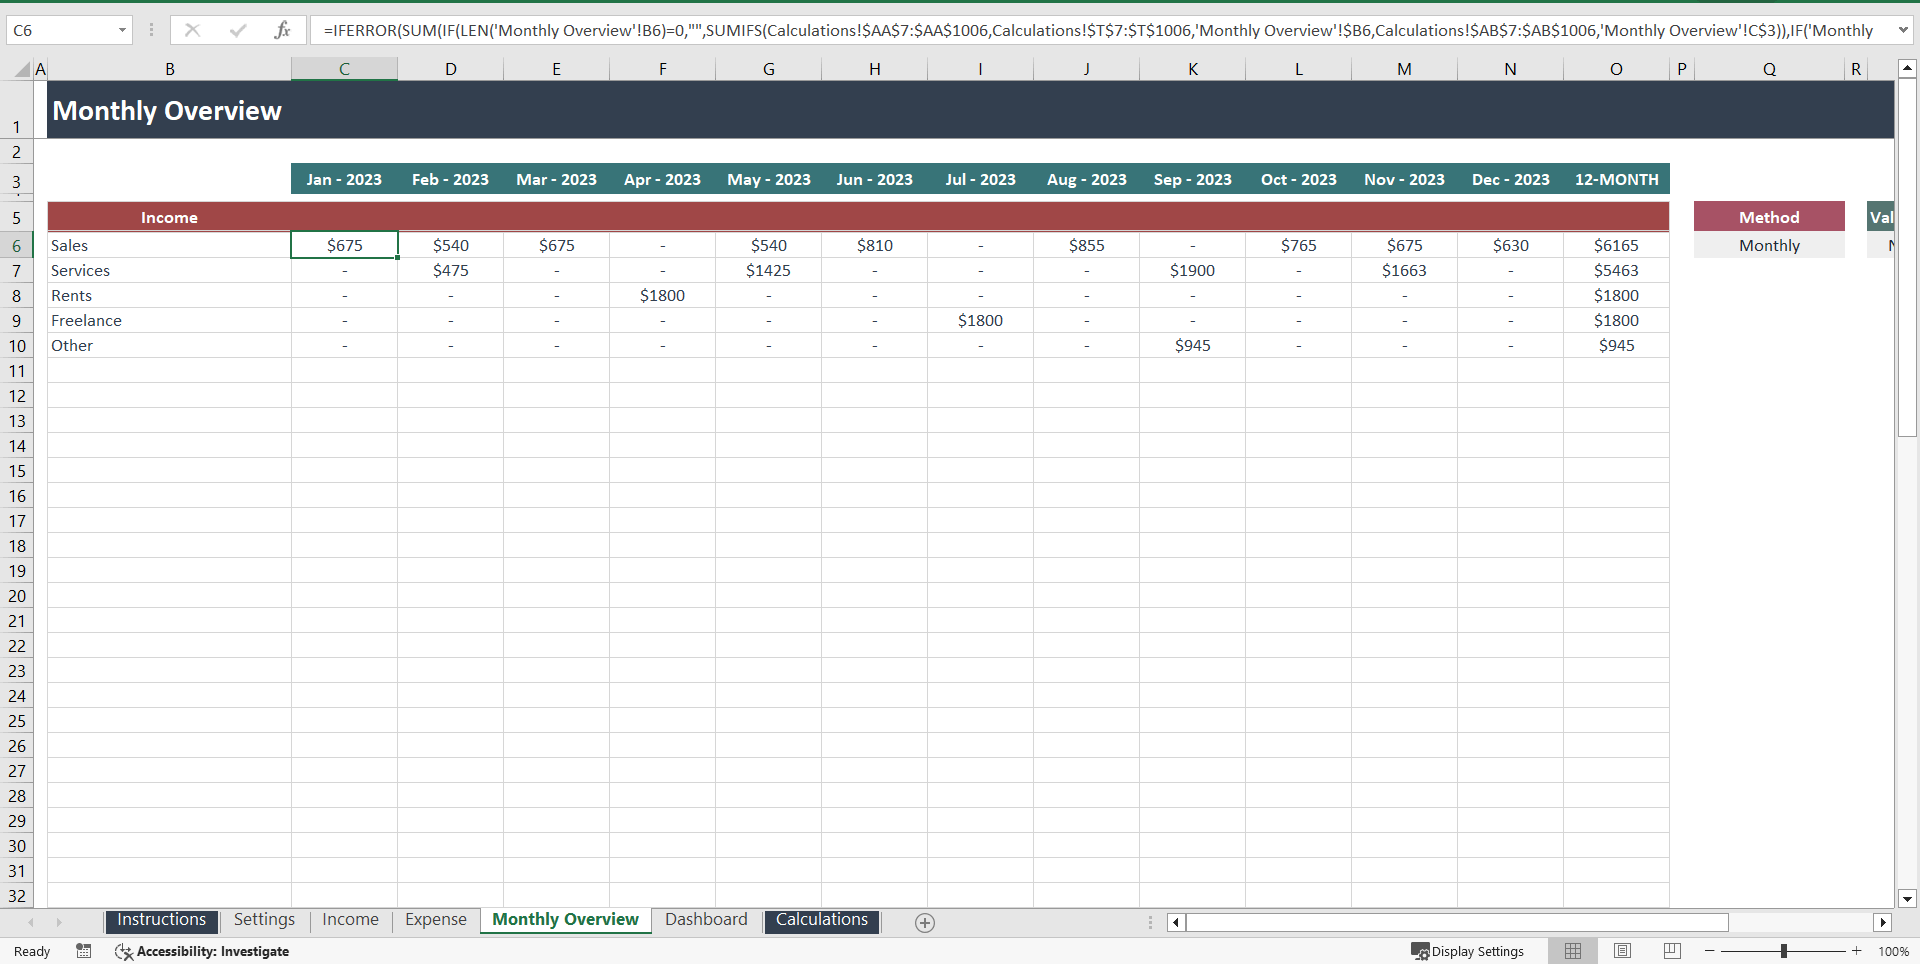Switch to the Income sheet tab
Screen dimensions: 1920x966
click(350, 920)
